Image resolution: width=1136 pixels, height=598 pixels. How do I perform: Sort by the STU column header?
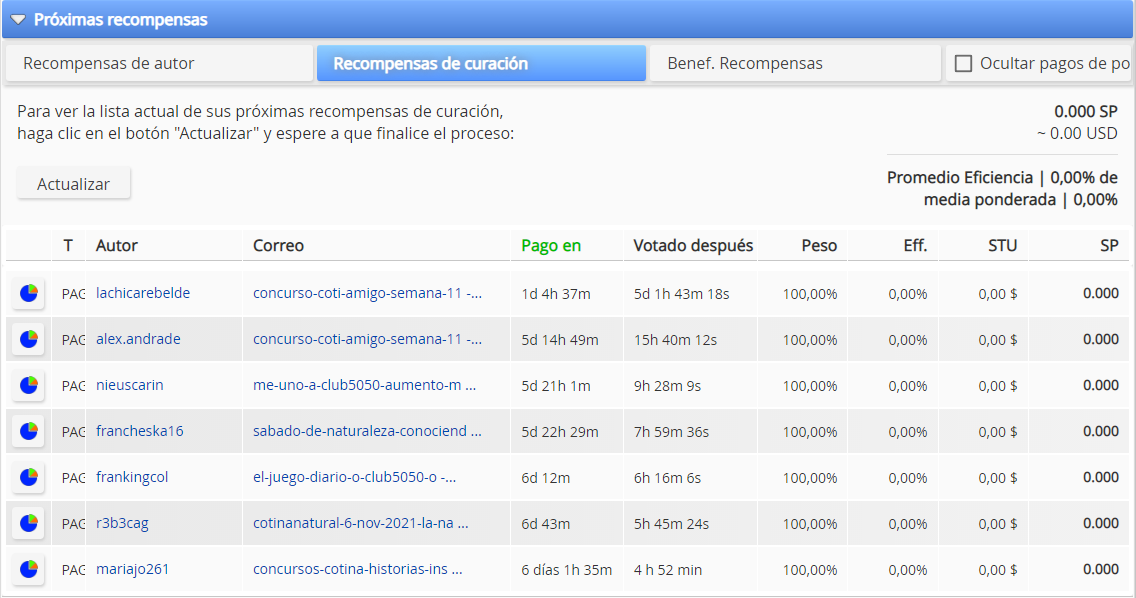pyautogui.click(x=1003, y=246)
